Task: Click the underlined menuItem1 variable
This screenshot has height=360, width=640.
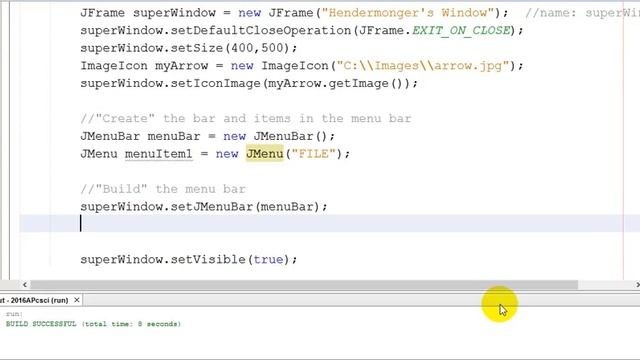Action: click(158, 154)
